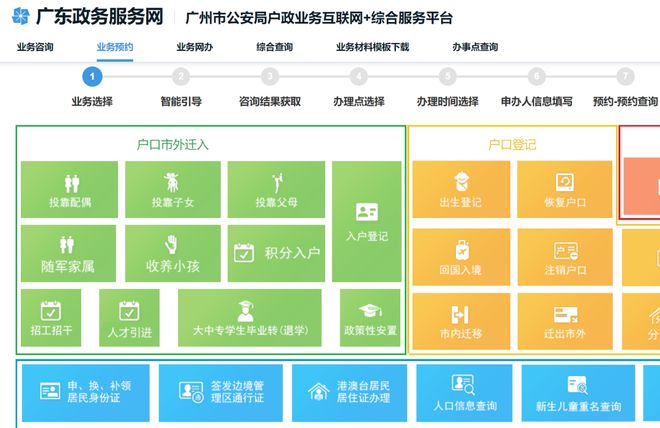This screenshot has height=428, width=660.
Task: Open the 恢复户口 restore icon tile
Action: 564,189
